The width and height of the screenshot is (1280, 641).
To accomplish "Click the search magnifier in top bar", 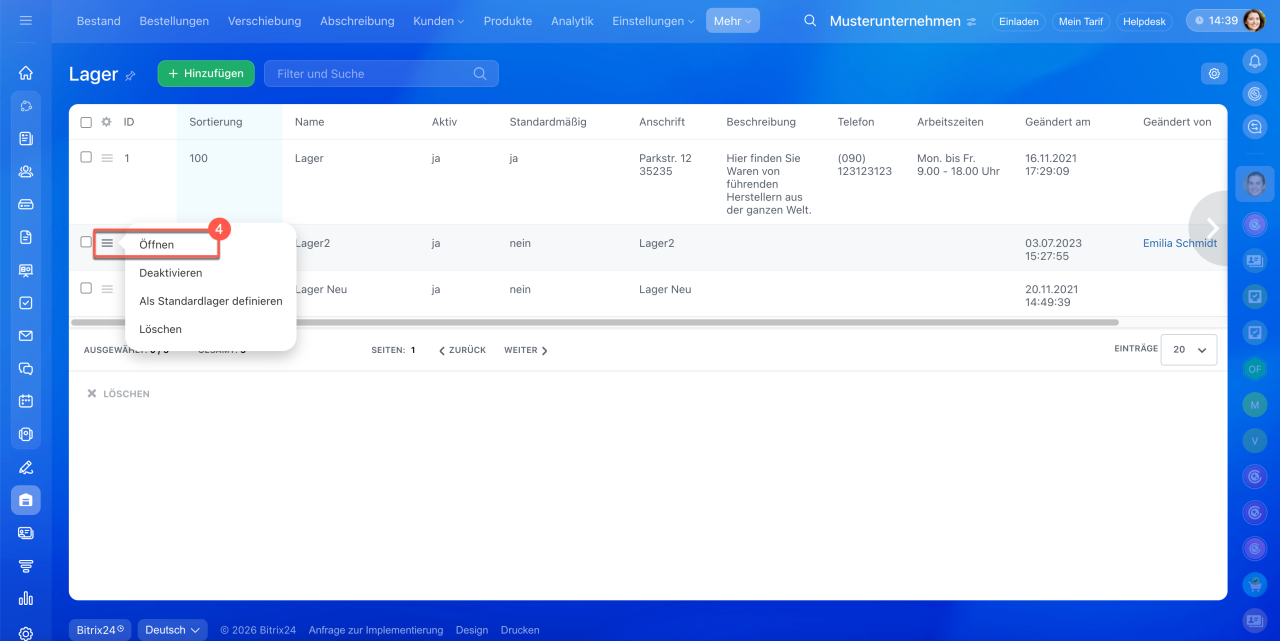I will pos(810,21).
